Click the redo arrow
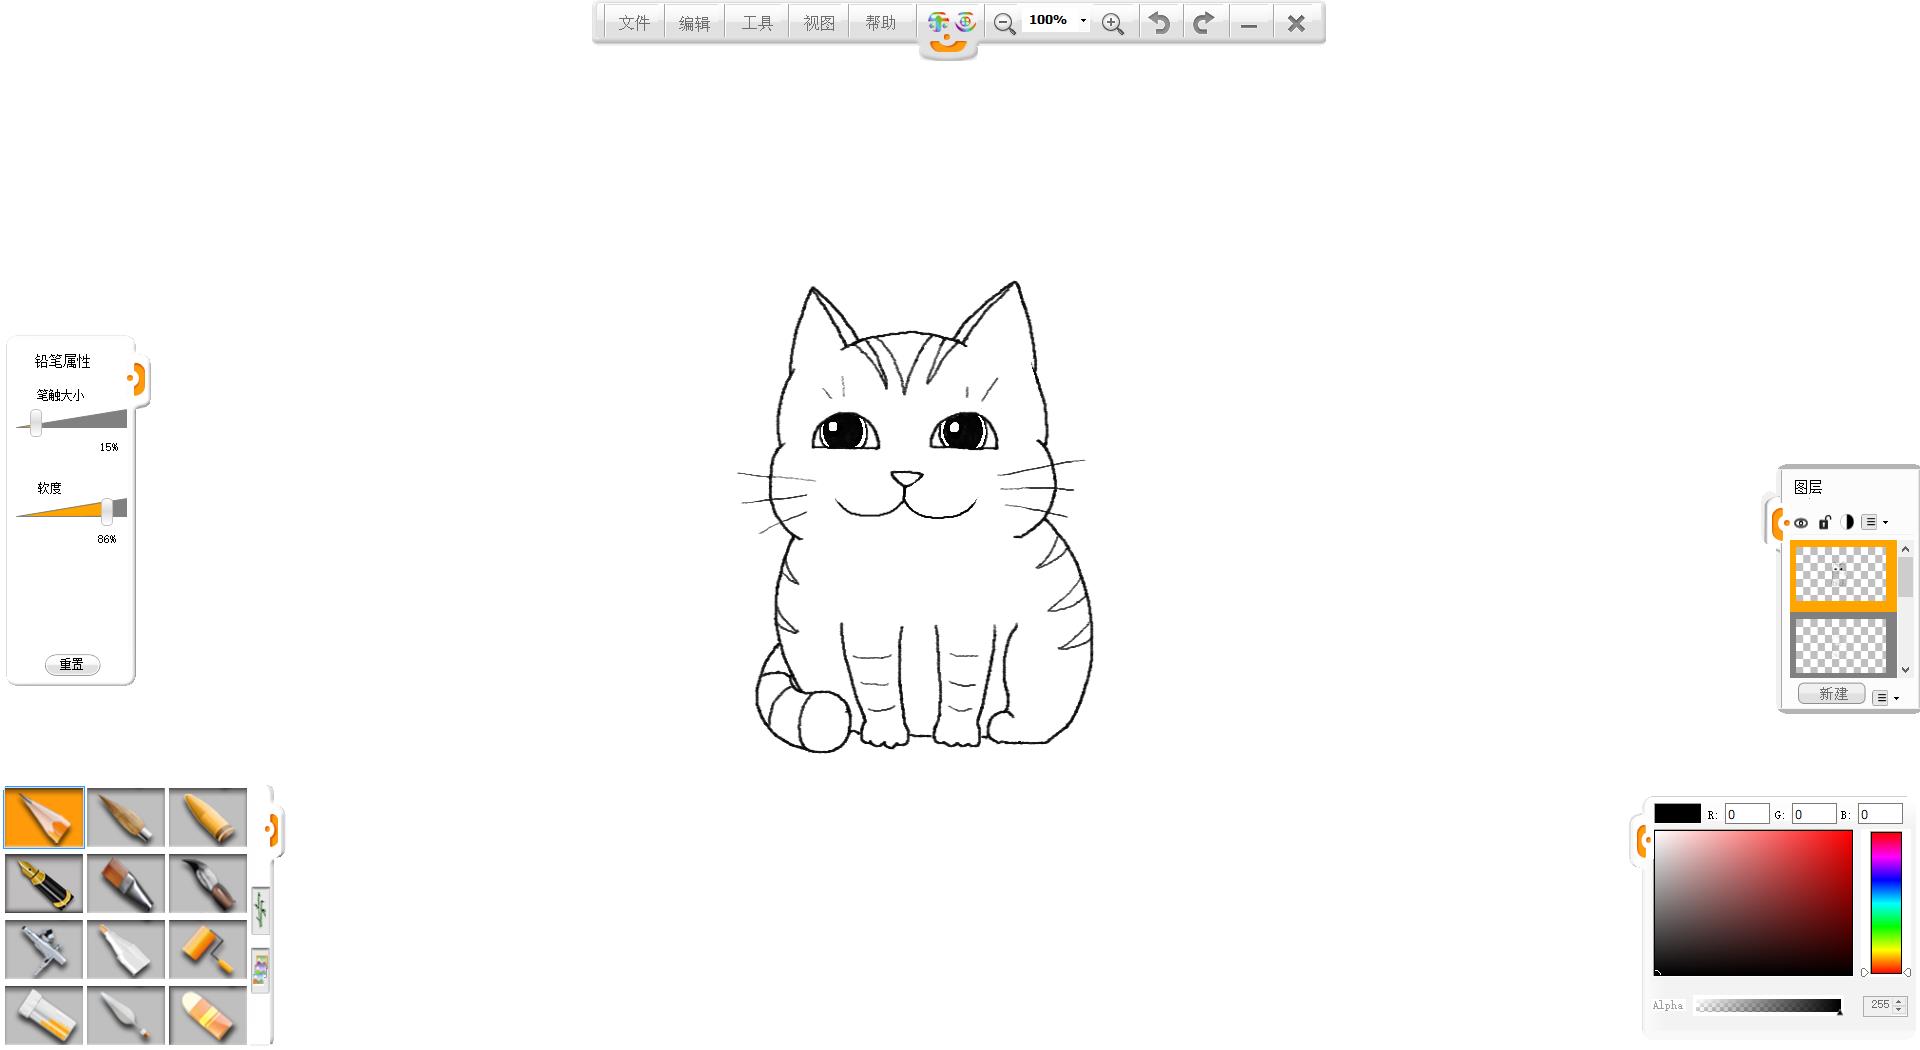The image size is (1920, 1050). (1204, 23)
